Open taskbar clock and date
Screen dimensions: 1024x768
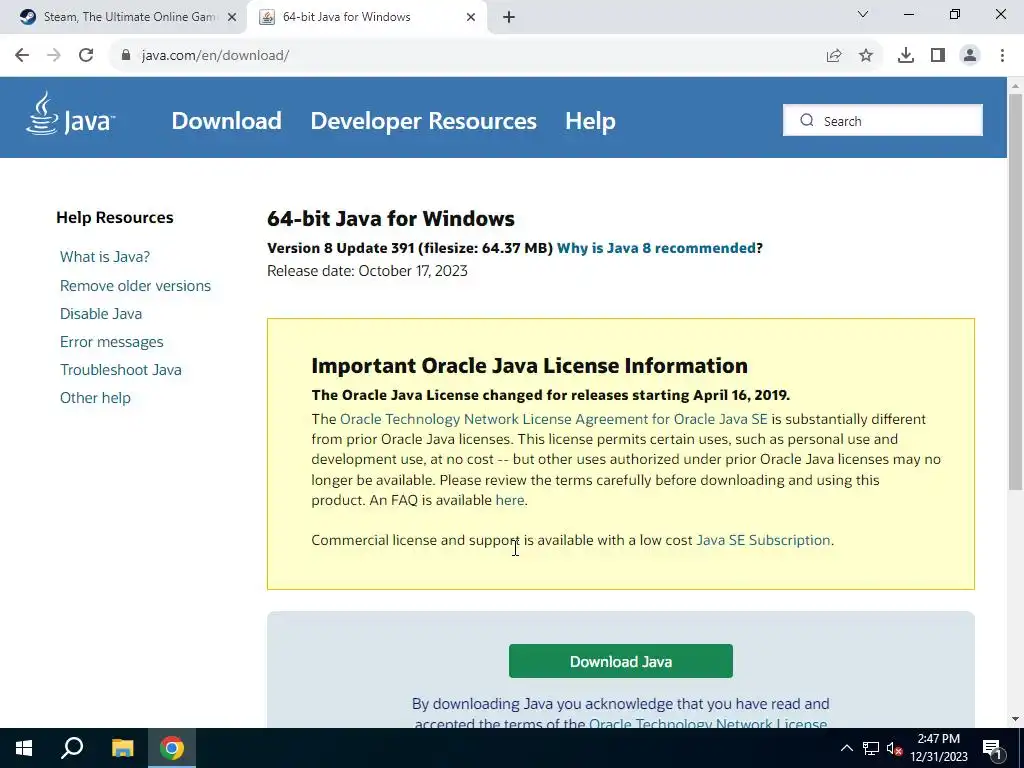939,748
